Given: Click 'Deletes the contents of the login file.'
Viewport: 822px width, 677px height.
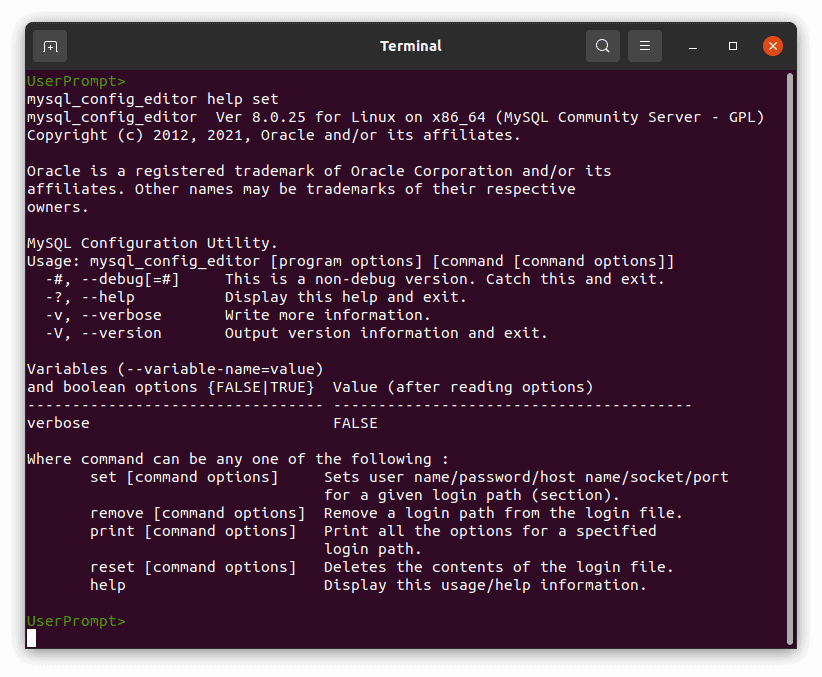Looking at the screenshot, I should 499,567.
